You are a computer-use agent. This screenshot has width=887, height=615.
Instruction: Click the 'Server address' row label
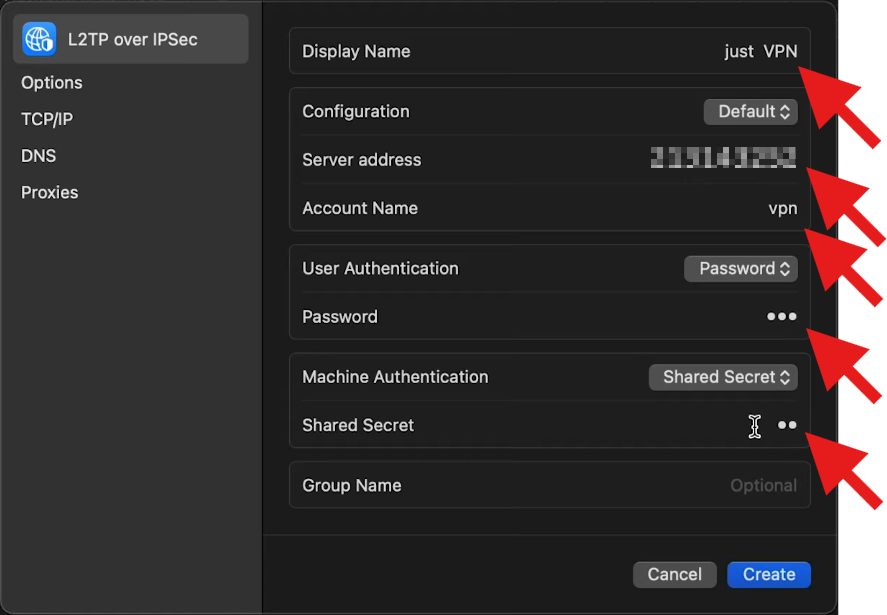(x=361, y=160)
